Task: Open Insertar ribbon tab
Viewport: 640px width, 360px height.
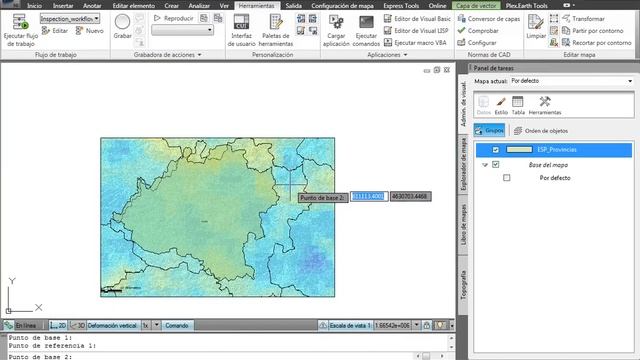Action: pos(63,6)
